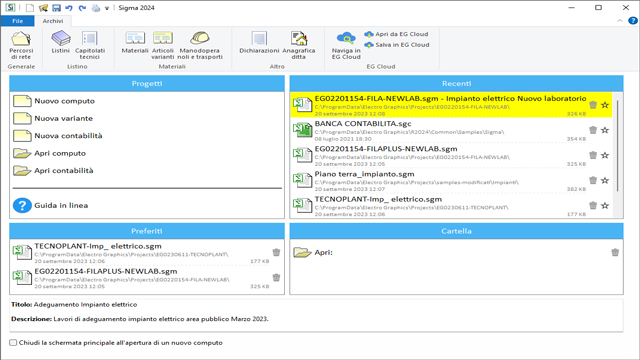Star BANCA CONTABILITA.sgc as favorite
Image resolution: width=640 pixels, height=360 pixels.
pos(605,130)
